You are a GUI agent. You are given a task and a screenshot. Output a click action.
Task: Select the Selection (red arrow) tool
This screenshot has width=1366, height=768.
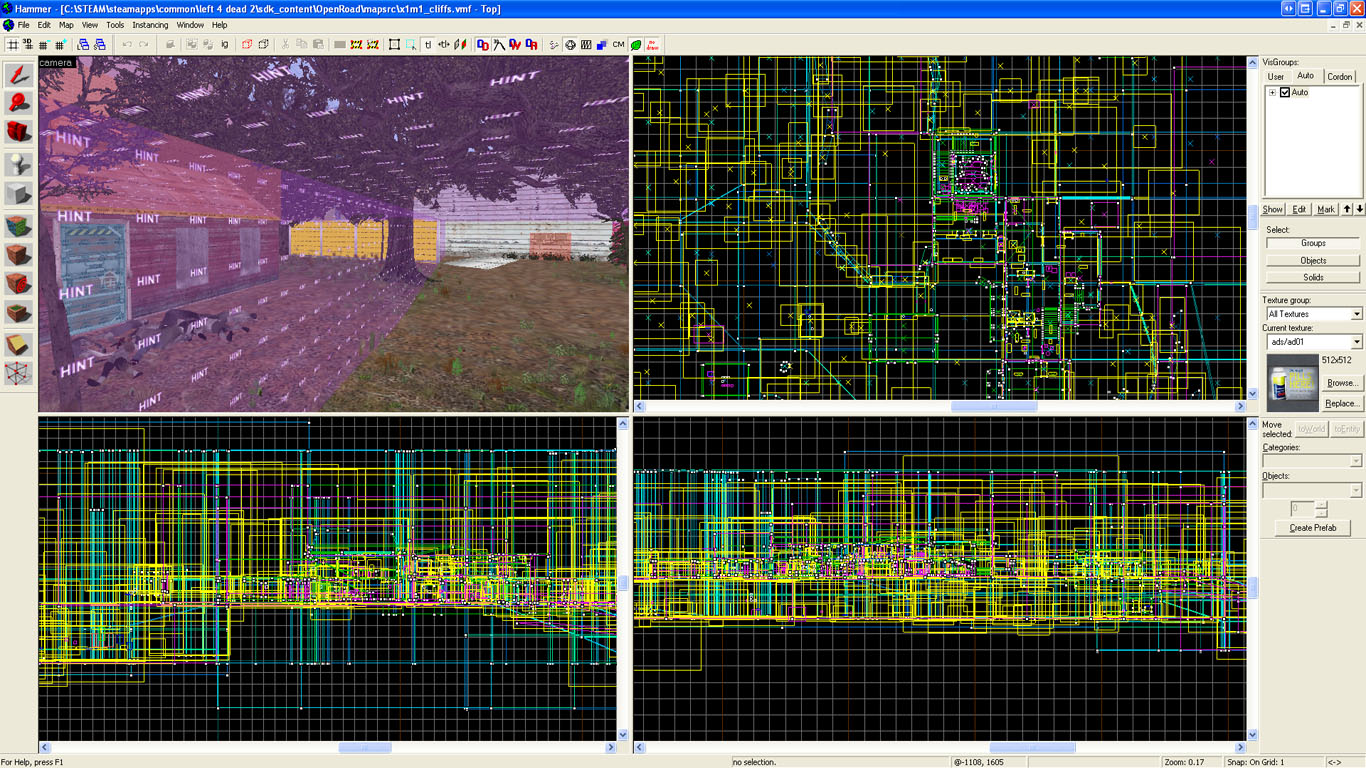(20, 75)
